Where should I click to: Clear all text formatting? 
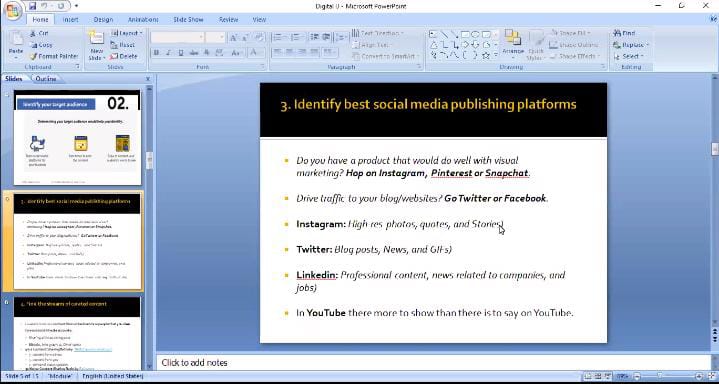pyautogui.click(x=260, y=38)
